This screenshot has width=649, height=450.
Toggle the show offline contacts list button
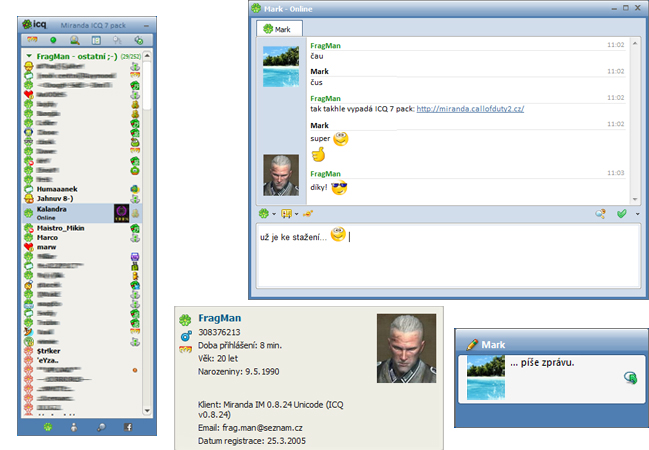96,40
